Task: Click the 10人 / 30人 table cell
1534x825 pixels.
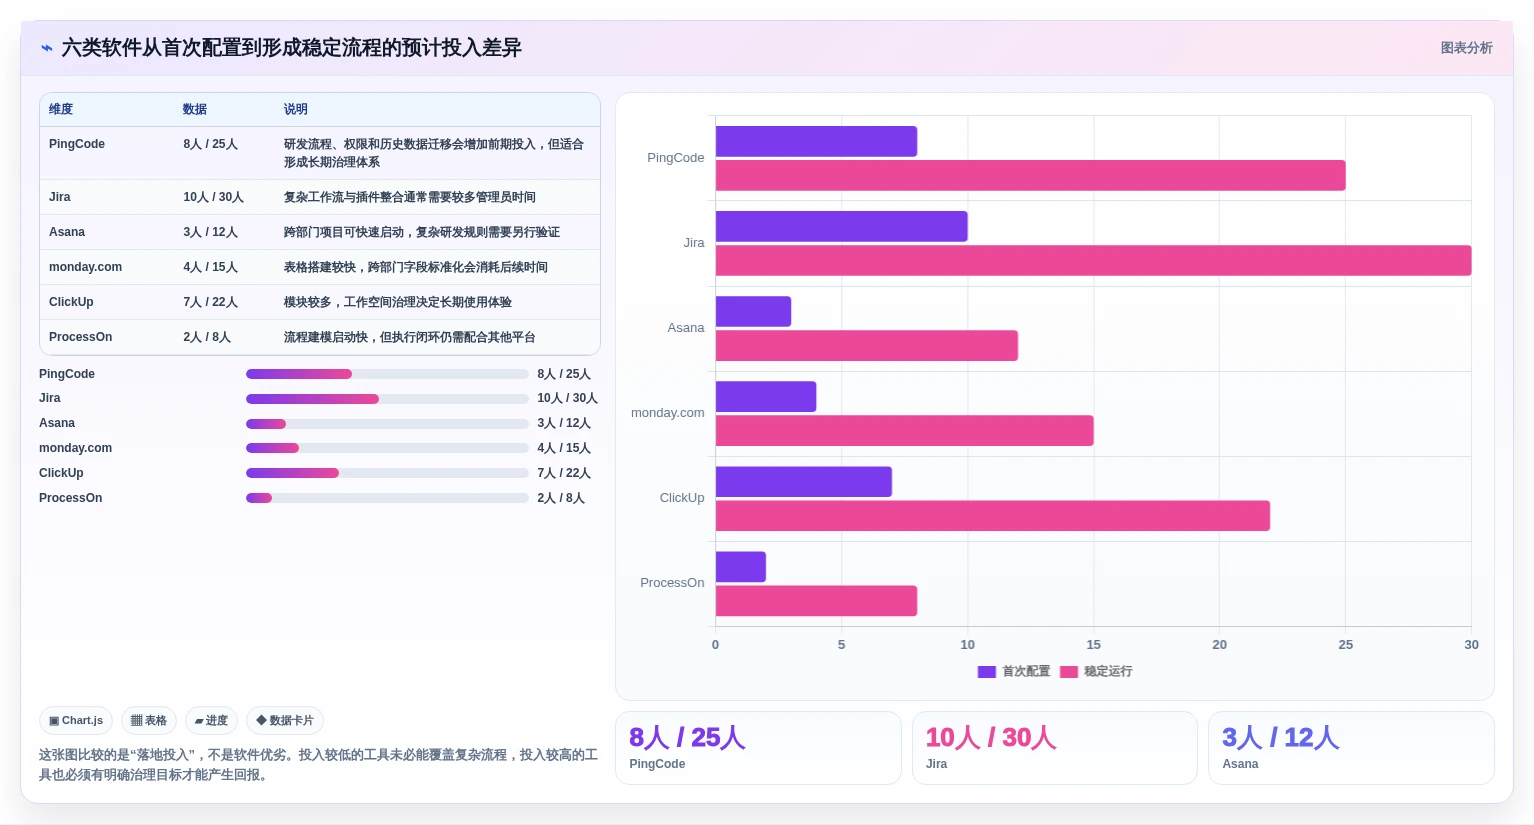Action: click(214, 197)
